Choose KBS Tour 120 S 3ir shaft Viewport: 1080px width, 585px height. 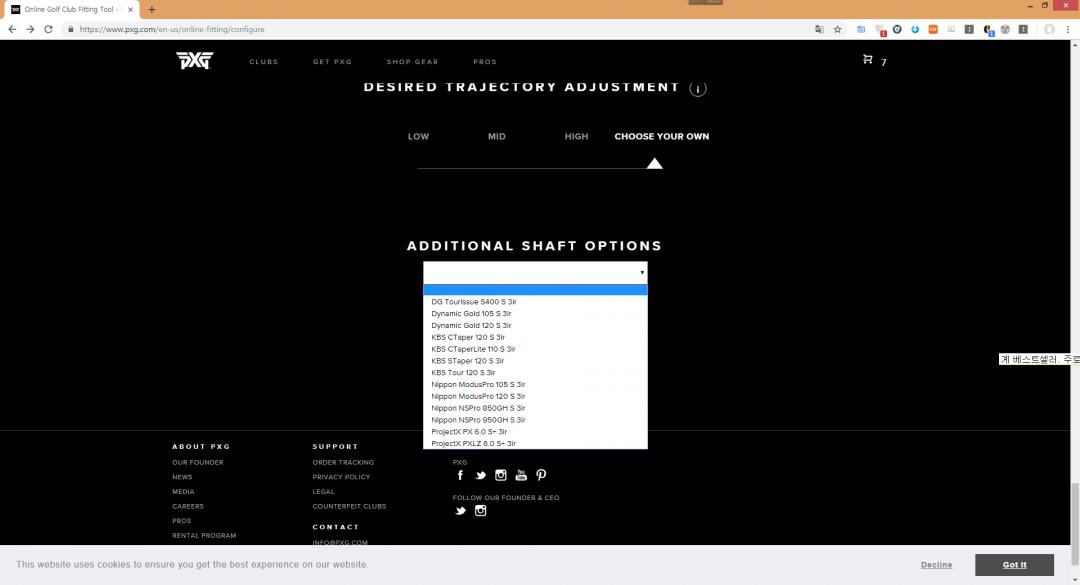(x=463, y=373)
